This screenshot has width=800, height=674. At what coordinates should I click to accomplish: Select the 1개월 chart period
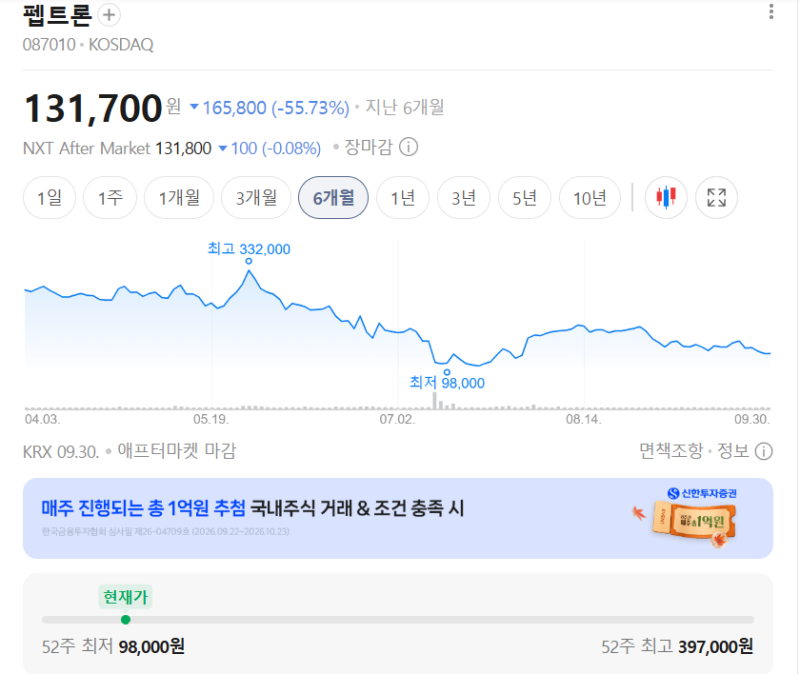179,197
